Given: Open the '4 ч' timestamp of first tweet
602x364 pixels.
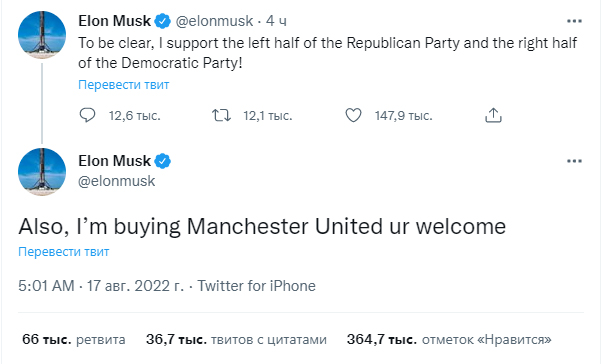Looking at the screenshot, I should click(x=276, y=21).
